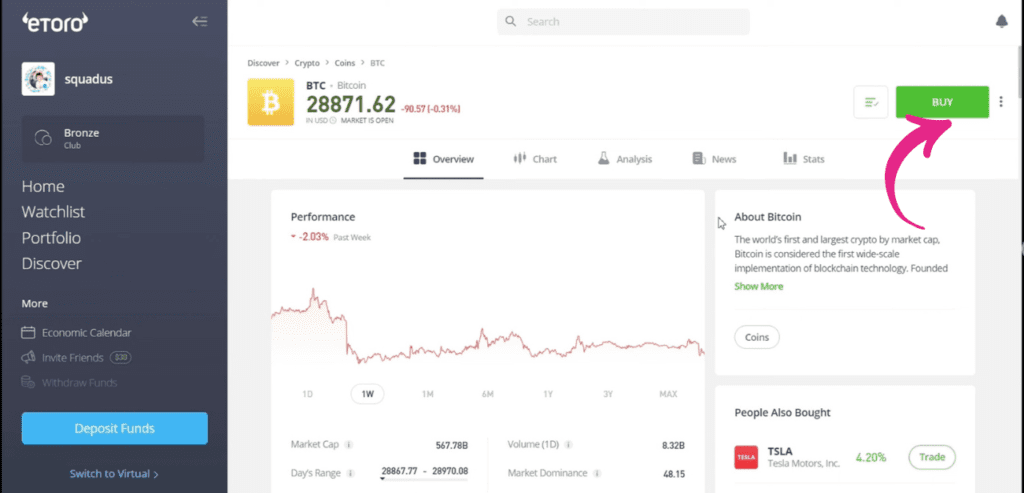The image size is (1024, 493).
Task: Click the Crypto breadcrumb
Action: pyautogui.click(x=307, y=63)
